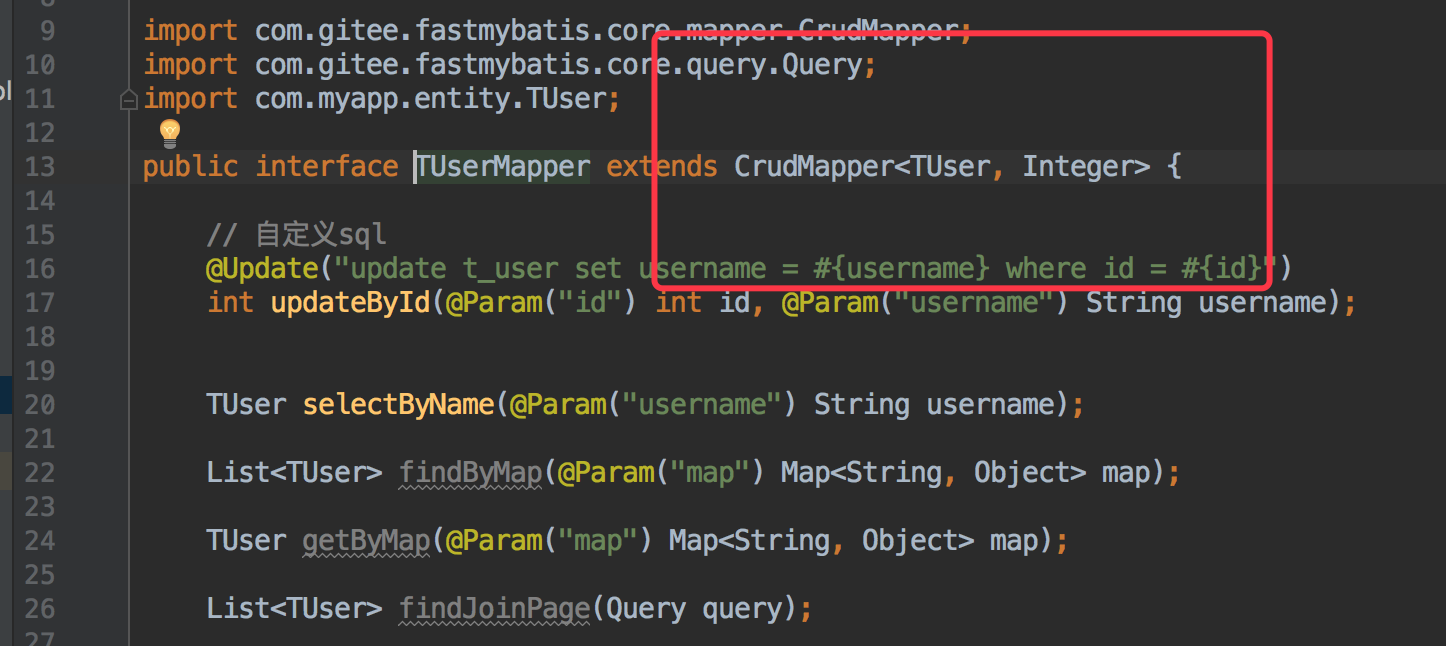Image resolution: width=1446 pixels, height=646 pixels.
Task: Click the CrudMapper supertype in the declaration
Action: [814, 166]
